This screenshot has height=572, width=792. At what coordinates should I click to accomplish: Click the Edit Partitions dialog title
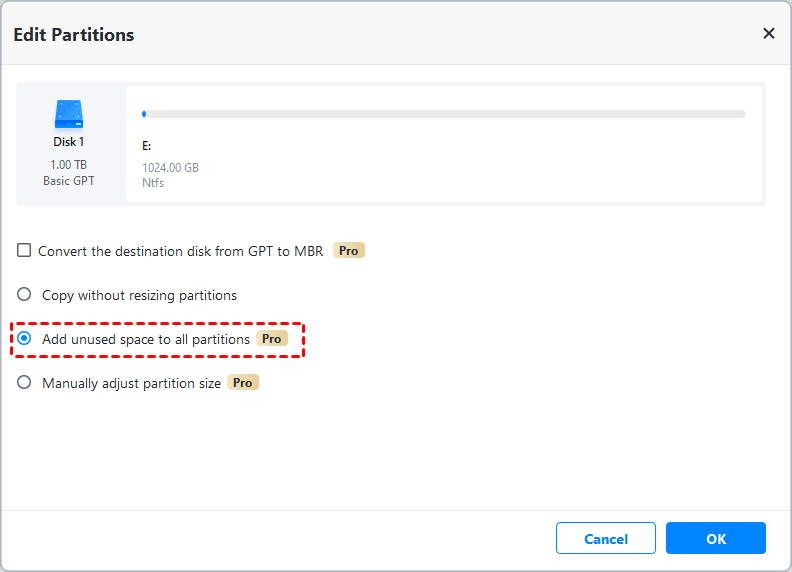coord(73,35)
